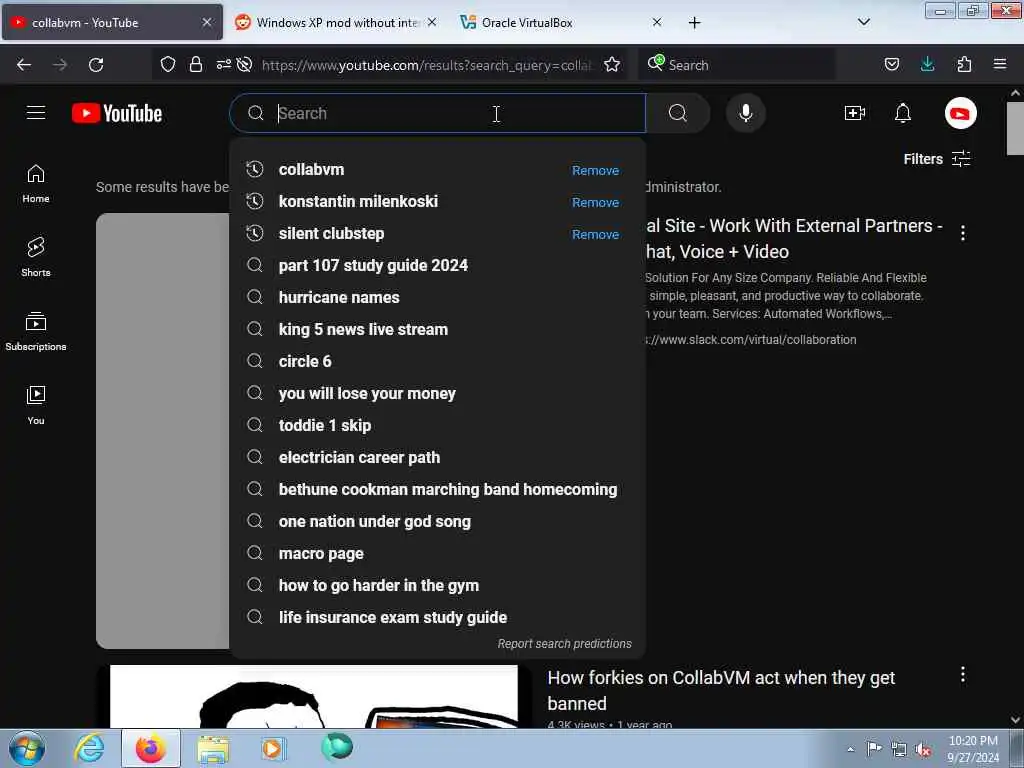The image size is (1024, 768).
Task: Choose part 107 study guide 2024 suggestion
Action: point(438,265)
